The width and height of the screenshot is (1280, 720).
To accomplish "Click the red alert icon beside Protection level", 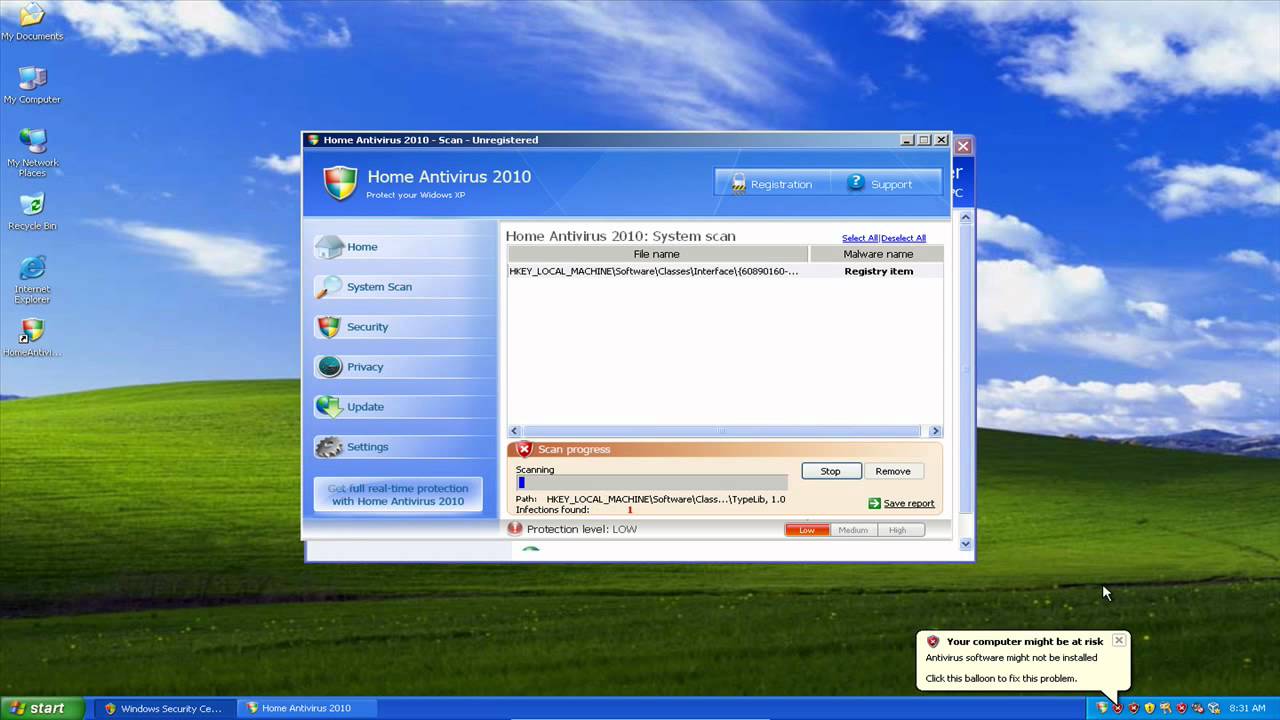I will [x=515, y=528].
